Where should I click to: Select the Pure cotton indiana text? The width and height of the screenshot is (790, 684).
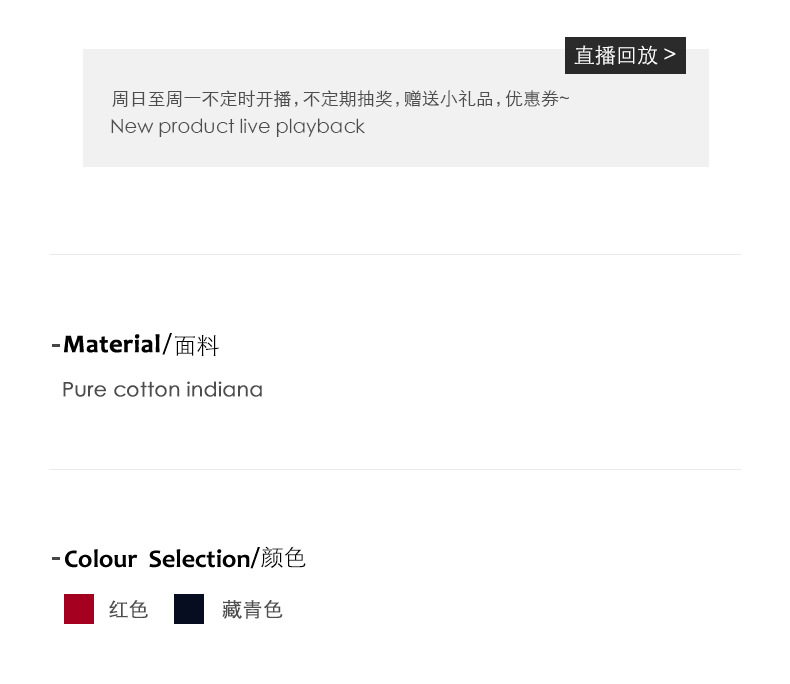click(x=162, y=390)
